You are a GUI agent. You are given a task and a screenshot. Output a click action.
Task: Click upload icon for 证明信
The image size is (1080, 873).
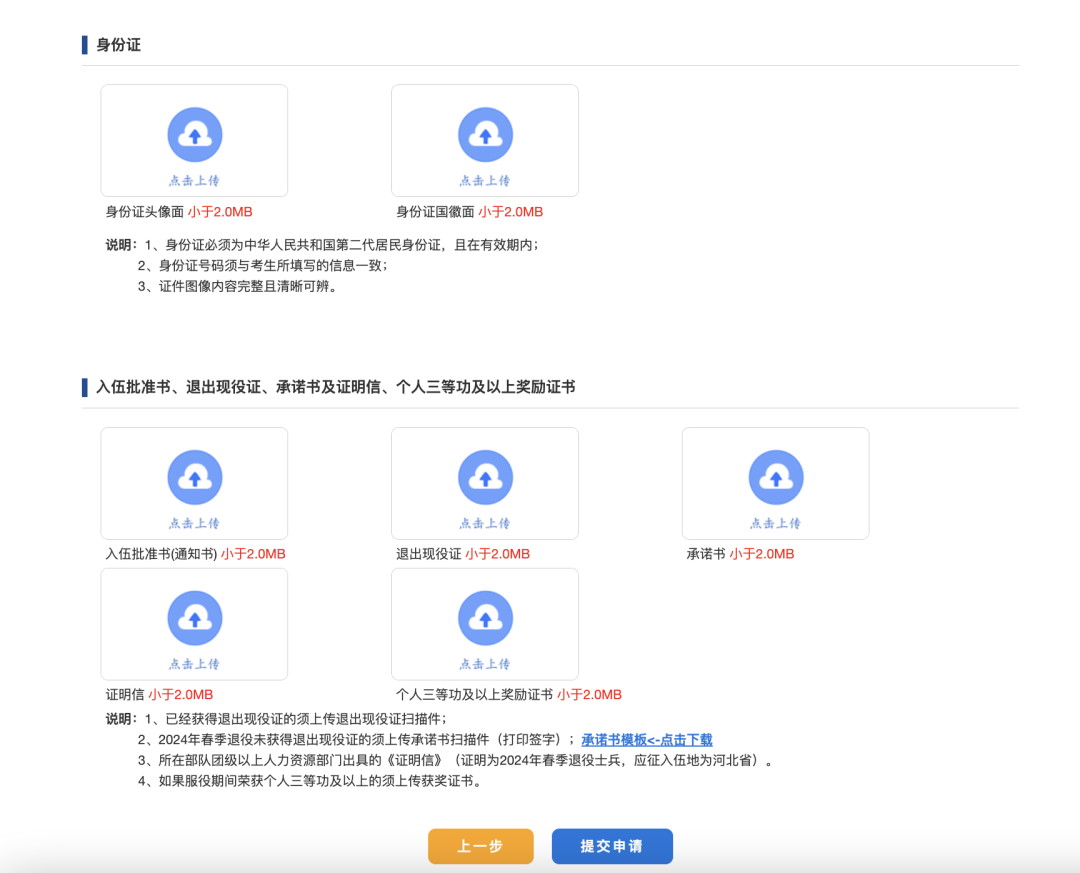click(194, 616)
